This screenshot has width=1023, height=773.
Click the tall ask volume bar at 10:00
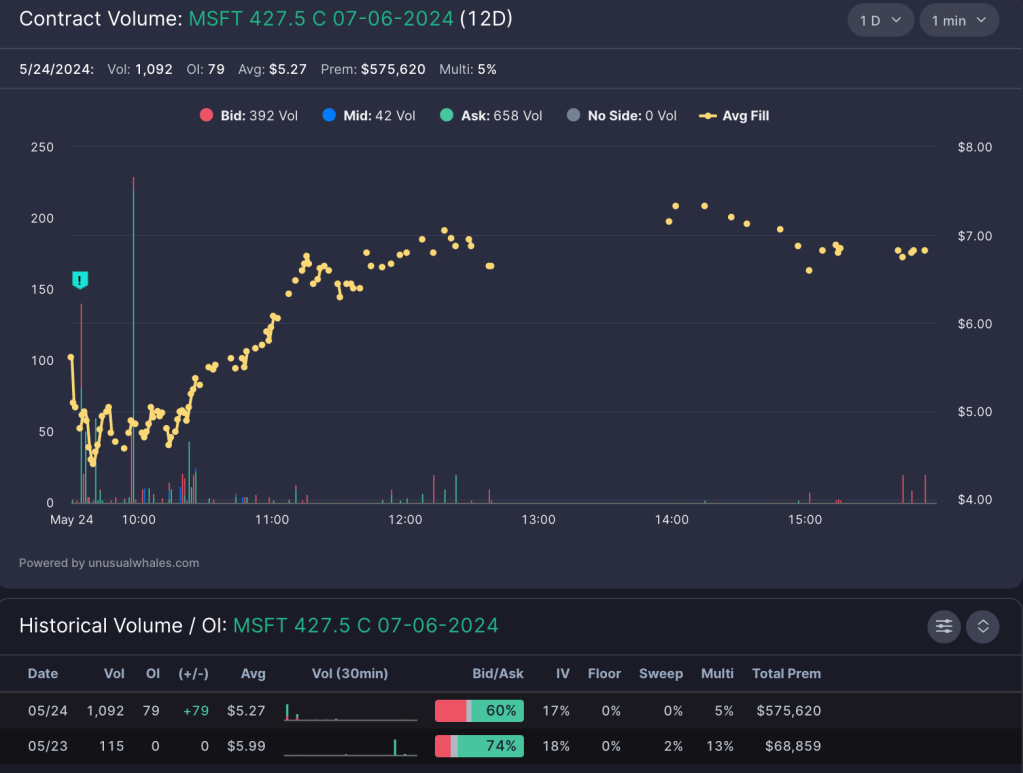click(x=133, y=340)
